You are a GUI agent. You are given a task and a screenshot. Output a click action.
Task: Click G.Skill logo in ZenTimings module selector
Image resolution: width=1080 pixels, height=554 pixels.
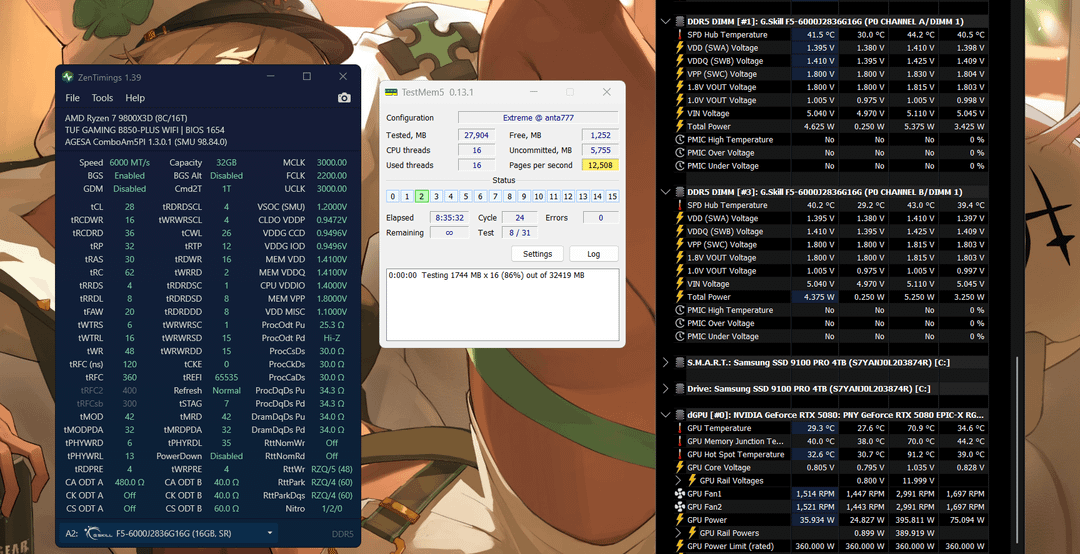point(96,533)
